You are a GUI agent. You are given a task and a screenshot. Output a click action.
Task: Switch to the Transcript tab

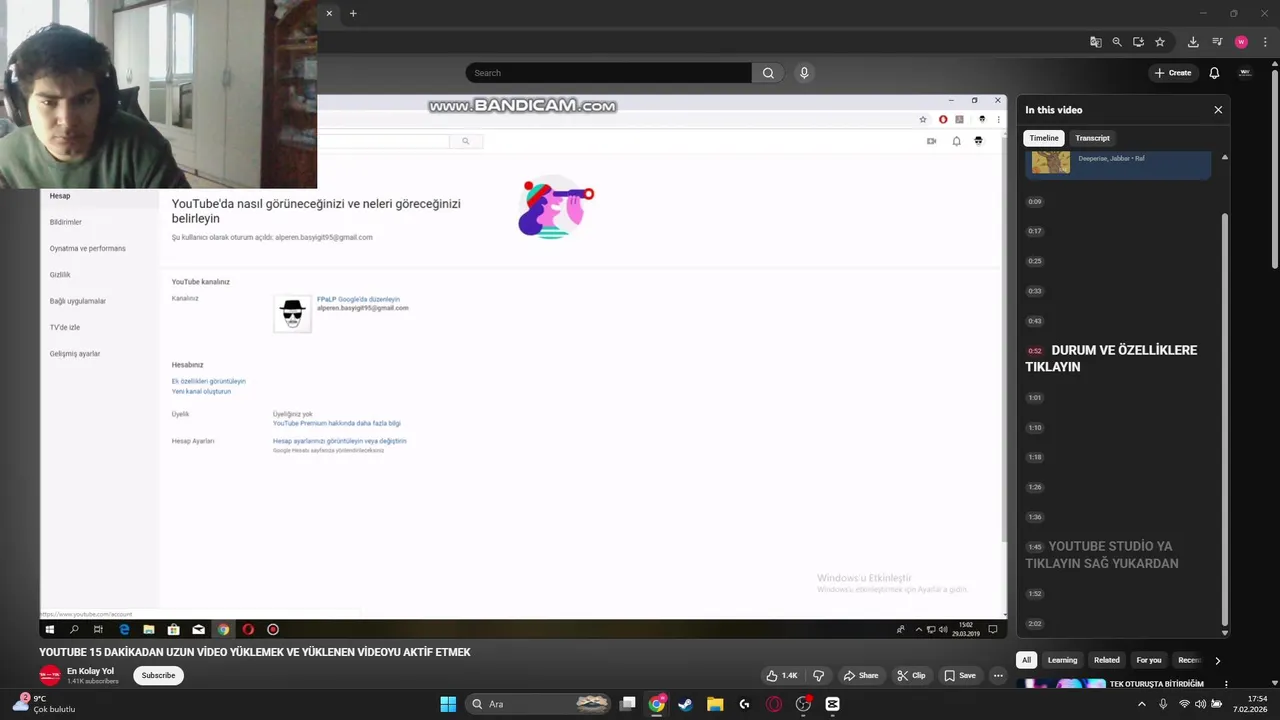[1092, 138]
